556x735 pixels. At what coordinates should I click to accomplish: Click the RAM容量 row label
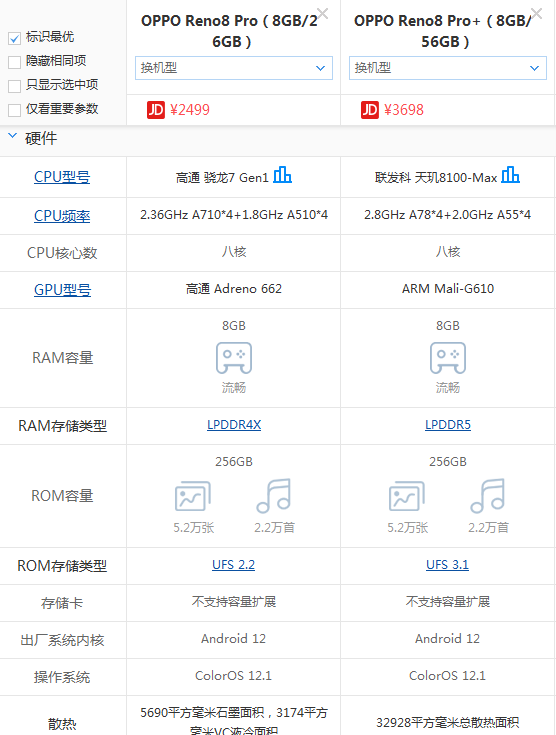62,358
